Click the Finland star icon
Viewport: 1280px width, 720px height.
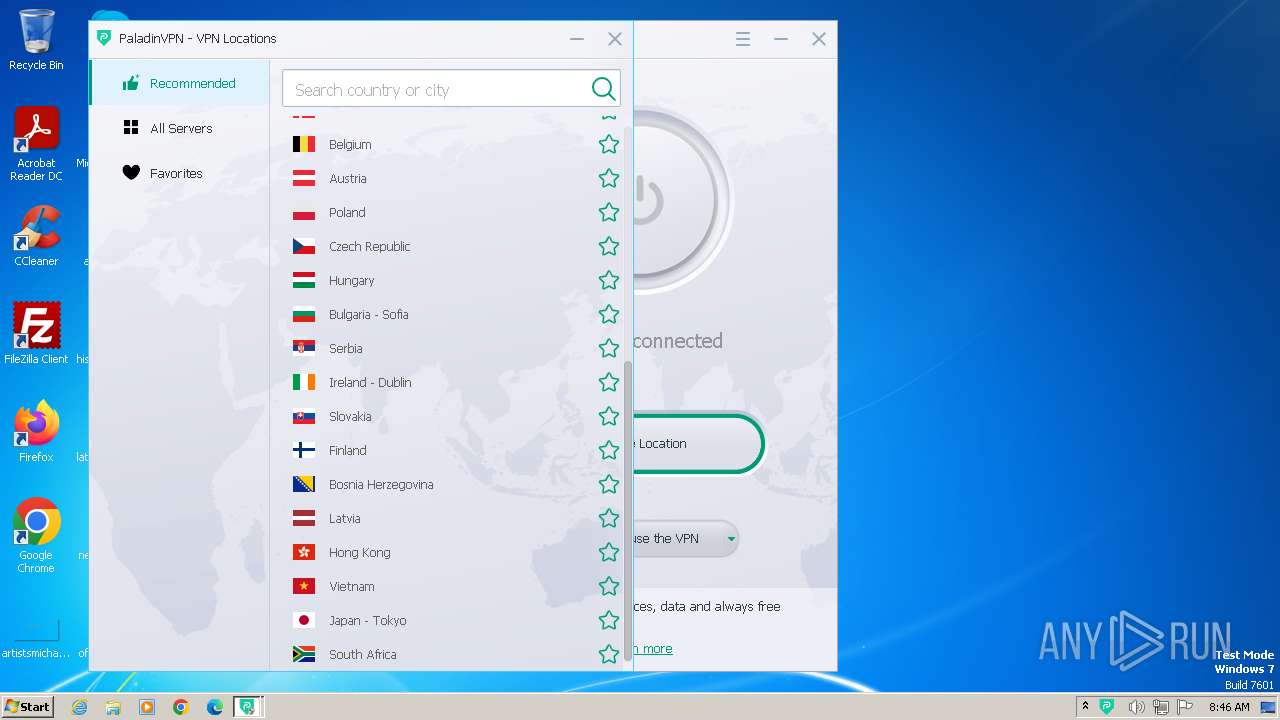click(608, 450)
